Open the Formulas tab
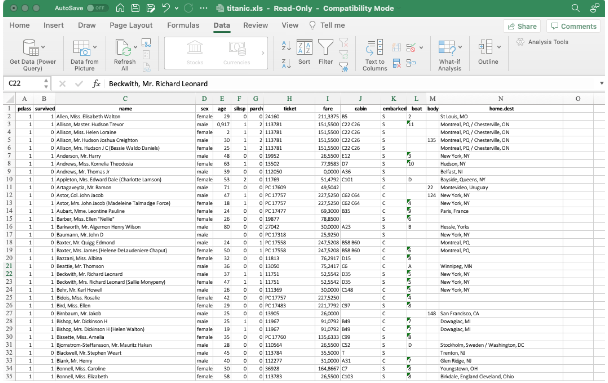Screen dimensions: 608x383 point(183,26)
